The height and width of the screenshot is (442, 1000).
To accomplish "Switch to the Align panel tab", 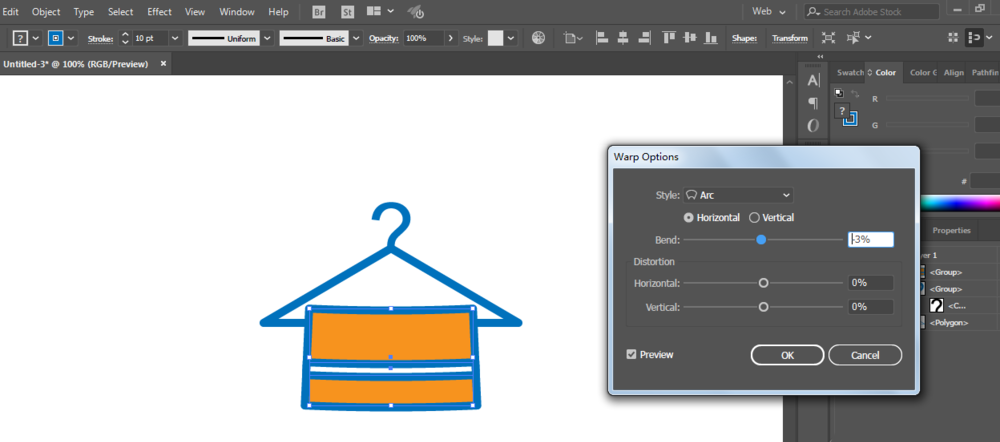I will 953,73.
